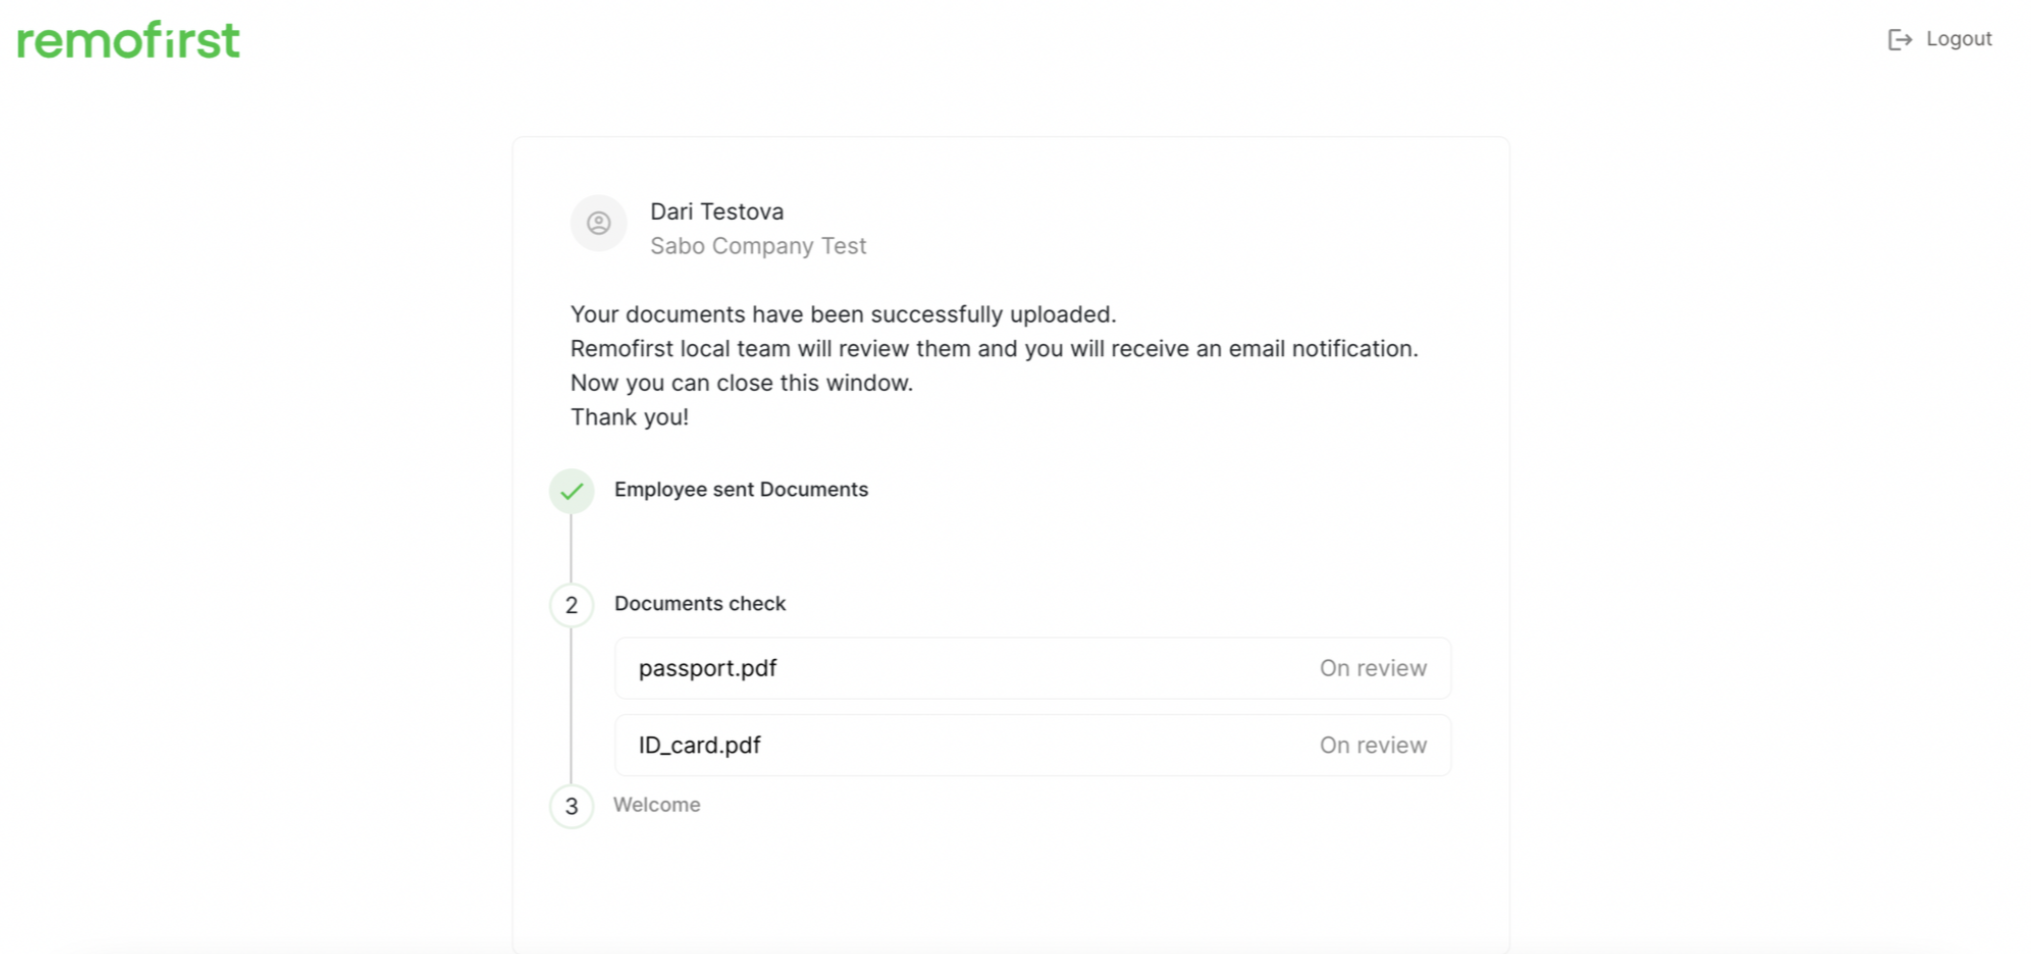Click the logout arrow icon

pos(1900,40)
